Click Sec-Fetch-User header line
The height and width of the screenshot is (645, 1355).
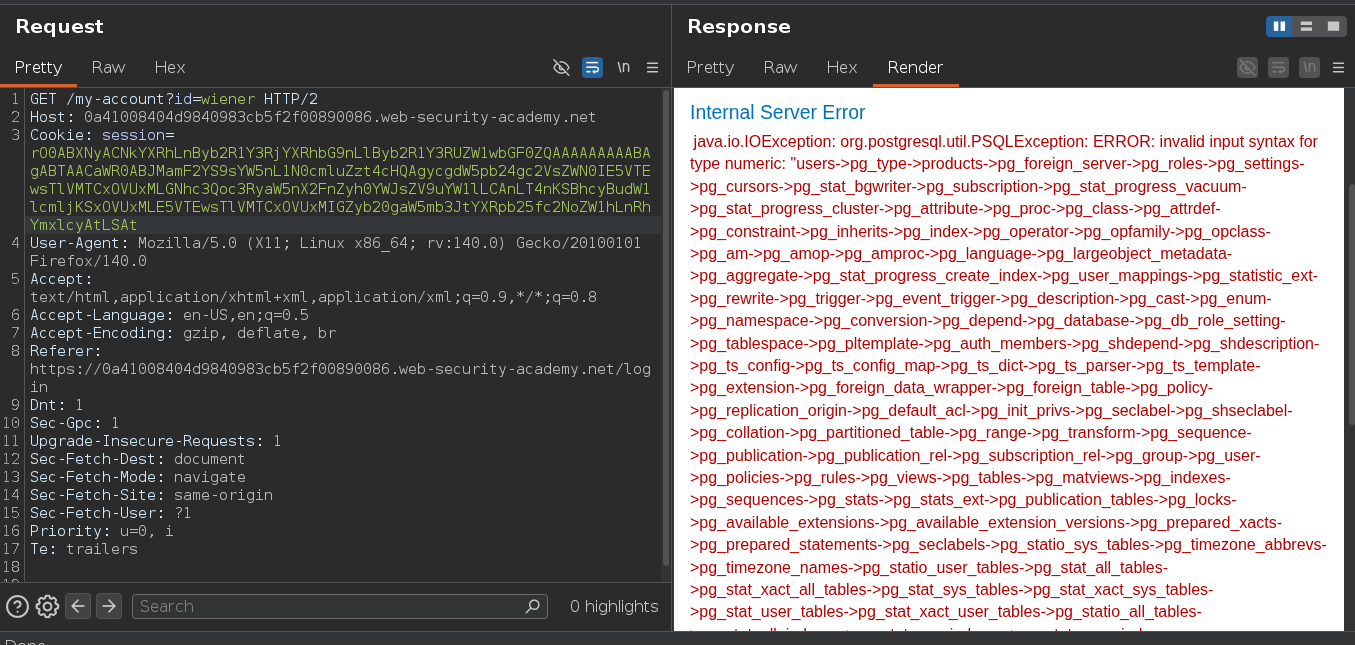(x=111, y=513)
